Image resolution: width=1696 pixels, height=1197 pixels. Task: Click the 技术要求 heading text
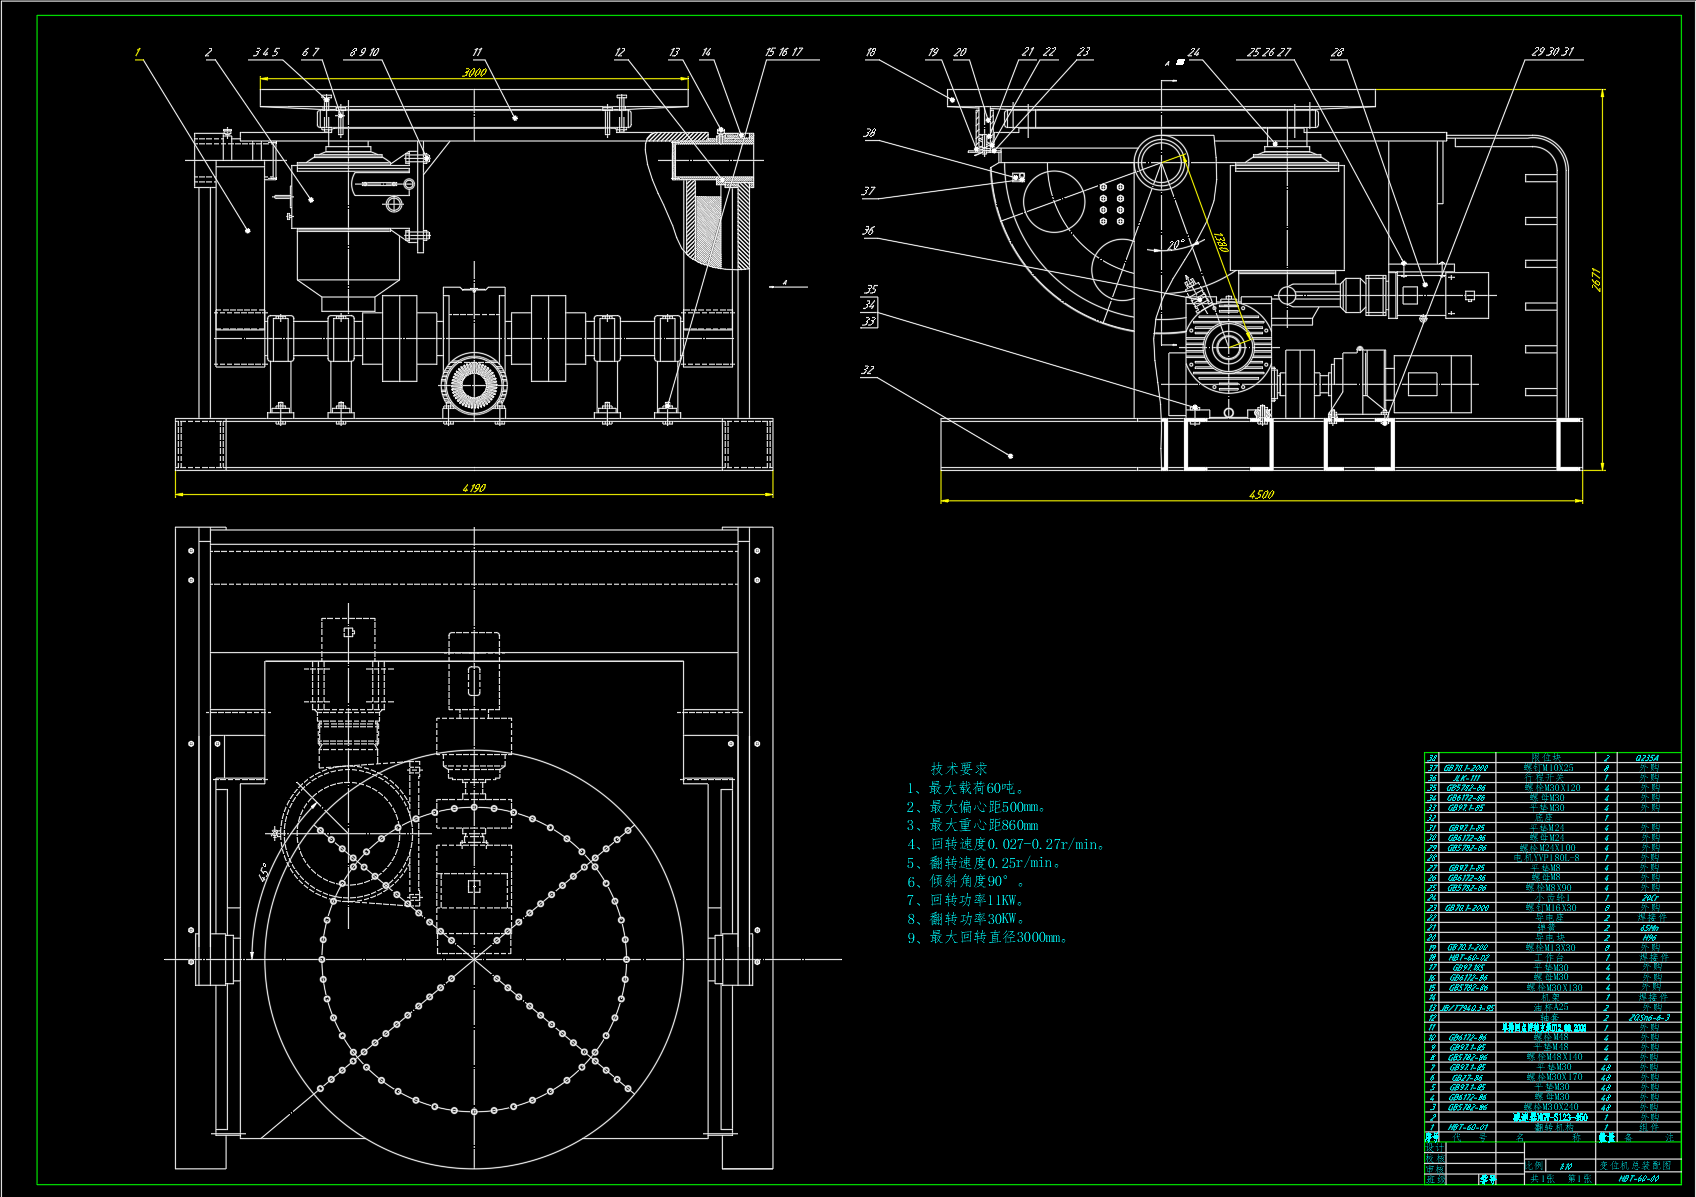(x=958, y=768)
